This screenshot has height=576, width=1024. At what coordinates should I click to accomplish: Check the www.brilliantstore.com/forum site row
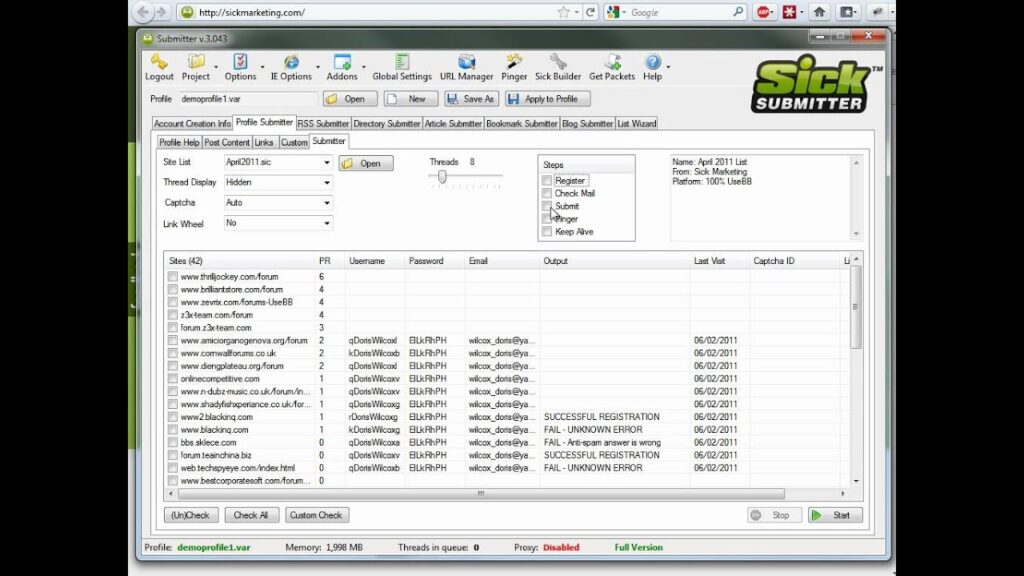point(172,289)
